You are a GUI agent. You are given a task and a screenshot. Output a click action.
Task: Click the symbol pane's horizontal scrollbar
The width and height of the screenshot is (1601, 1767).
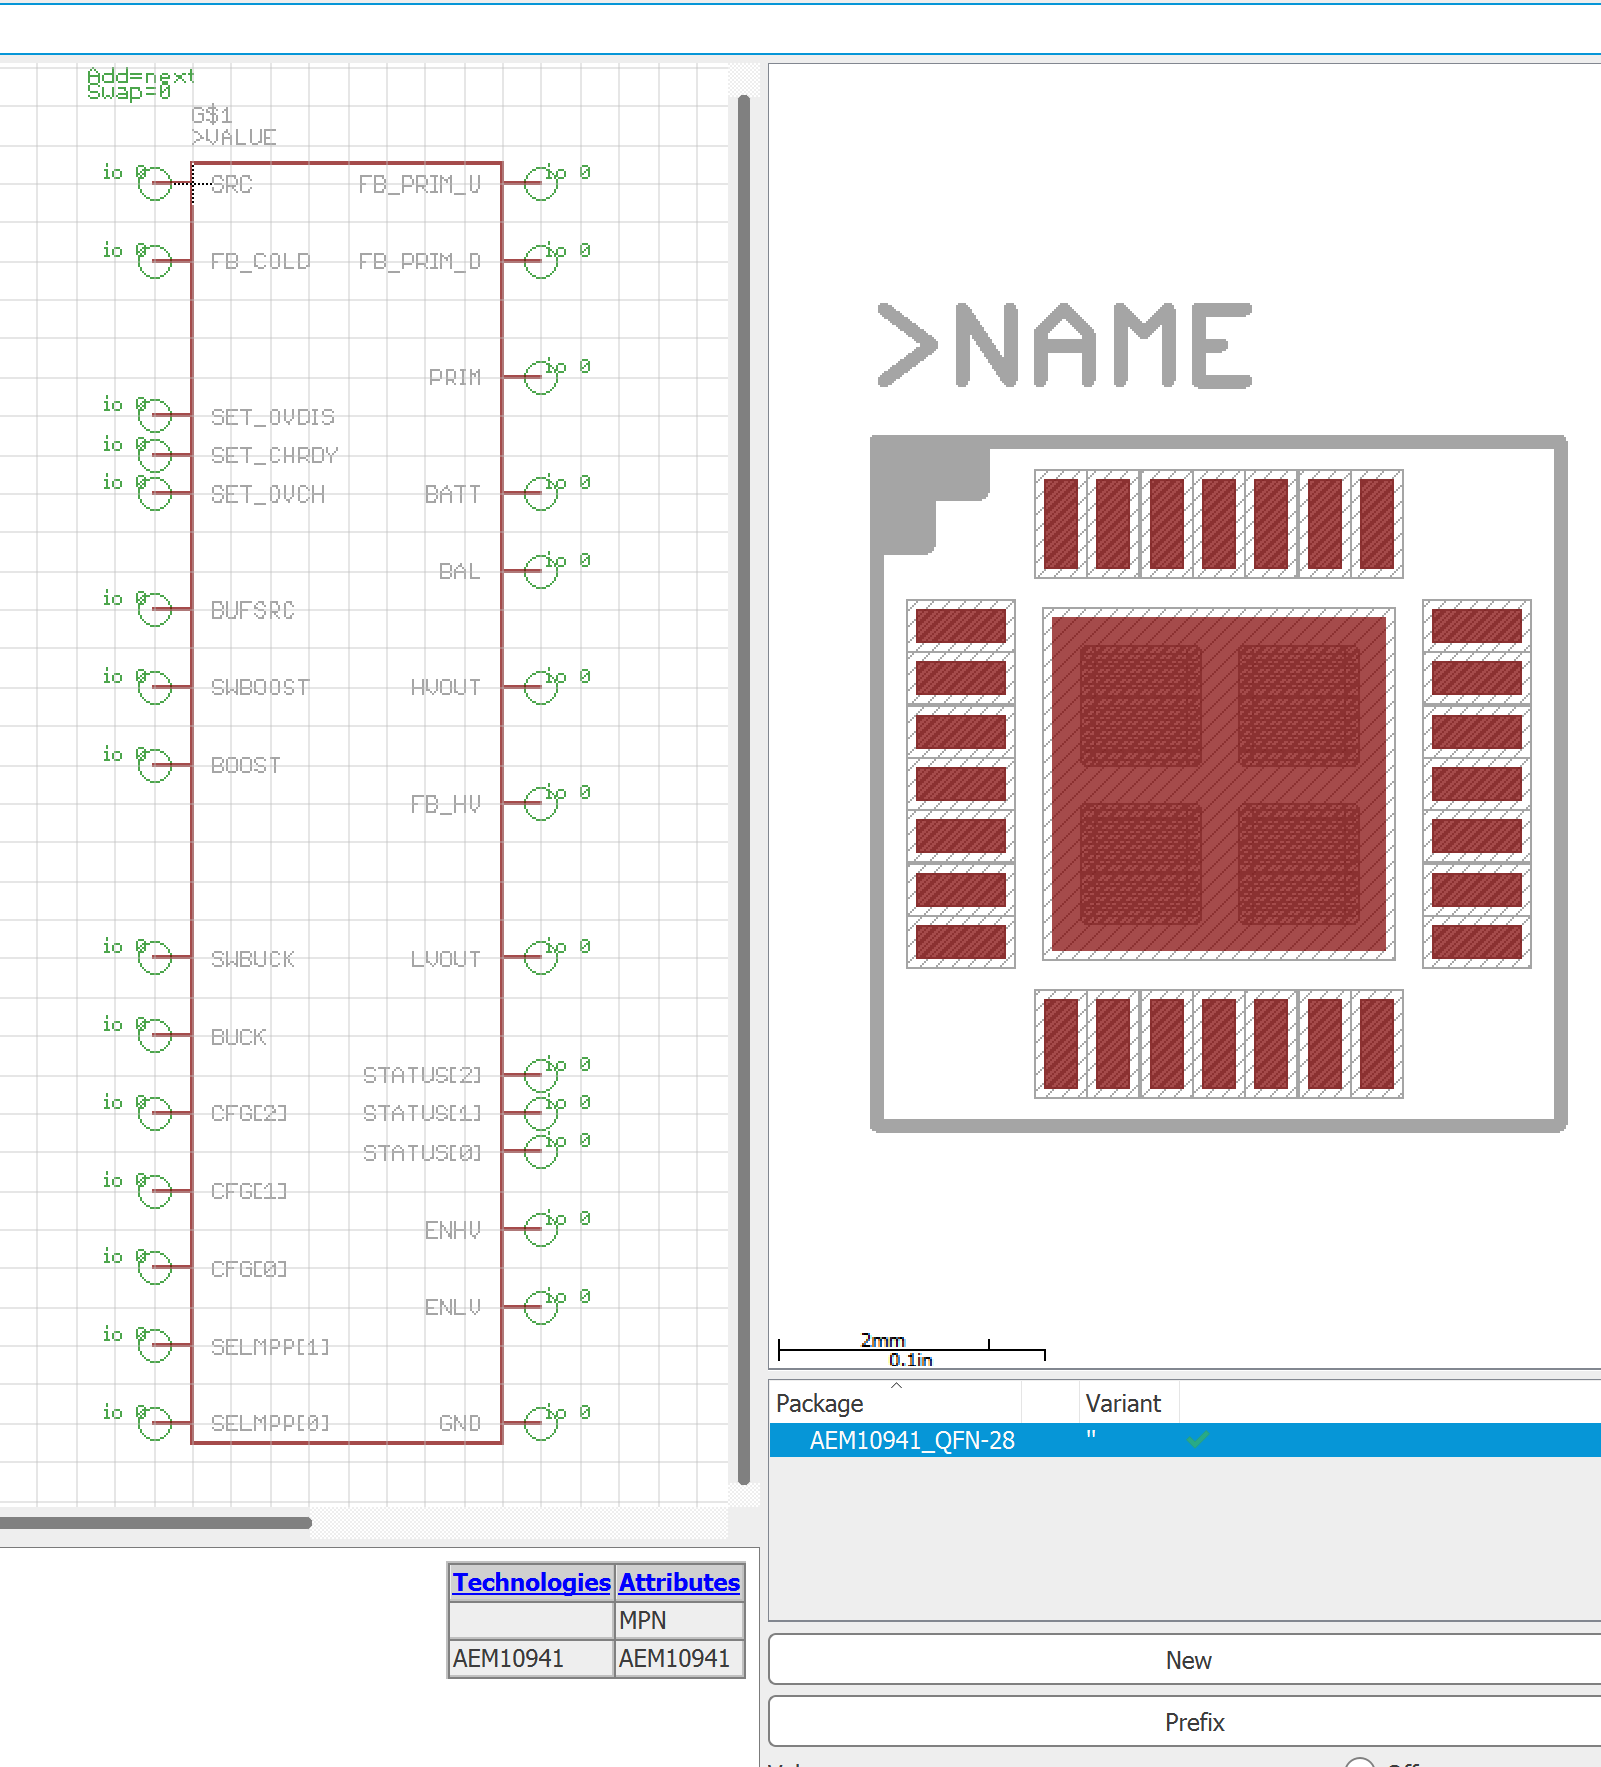[156, 1523]
